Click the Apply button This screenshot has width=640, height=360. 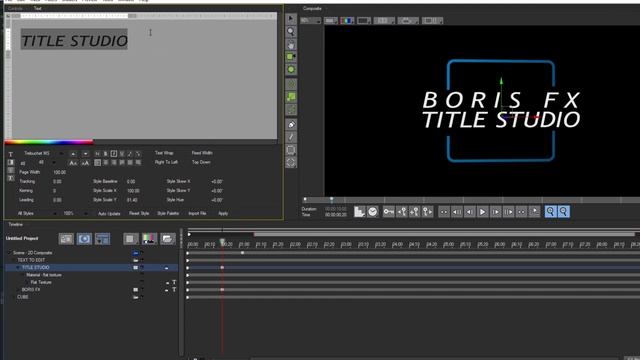click(x=223, y=213)
